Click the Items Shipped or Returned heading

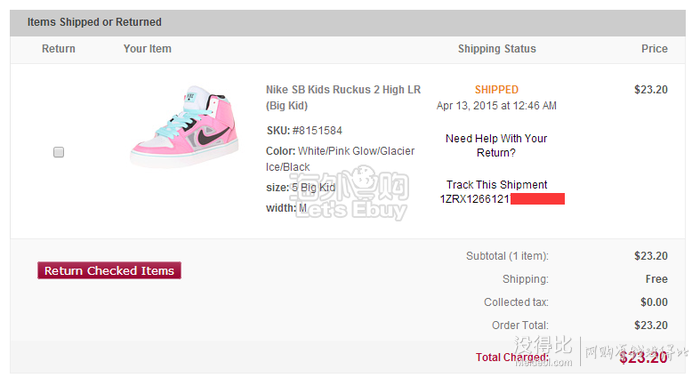[94, 22]
